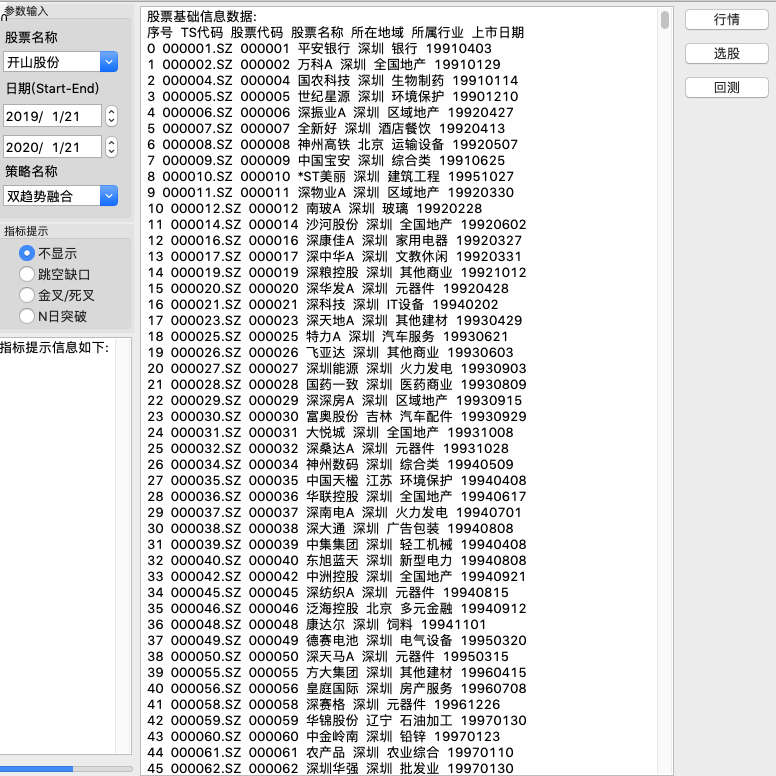Click row 10 南玻A
Viewport: 776px width, 776px height.
click(315, 208)
